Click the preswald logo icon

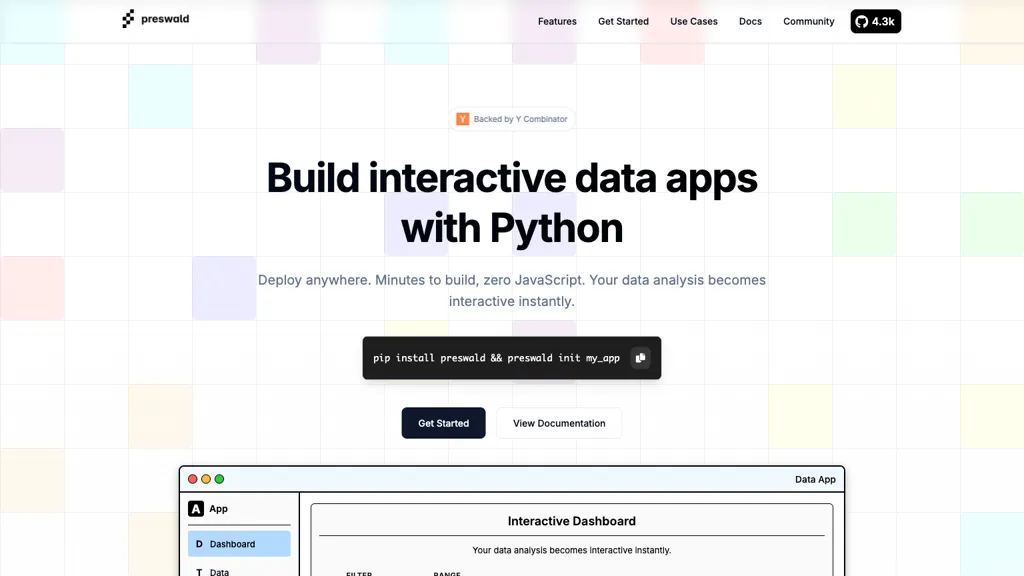(128, 19)
